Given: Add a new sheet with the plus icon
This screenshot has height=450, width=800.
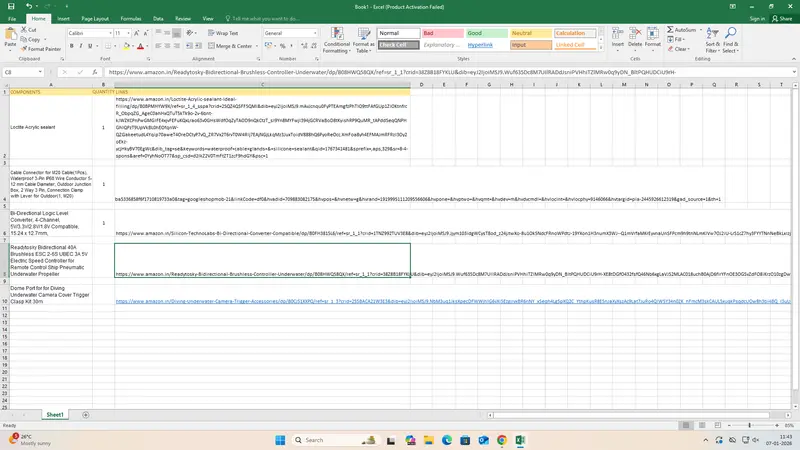Looking at the screenshot, I should (x=86, y=415).
